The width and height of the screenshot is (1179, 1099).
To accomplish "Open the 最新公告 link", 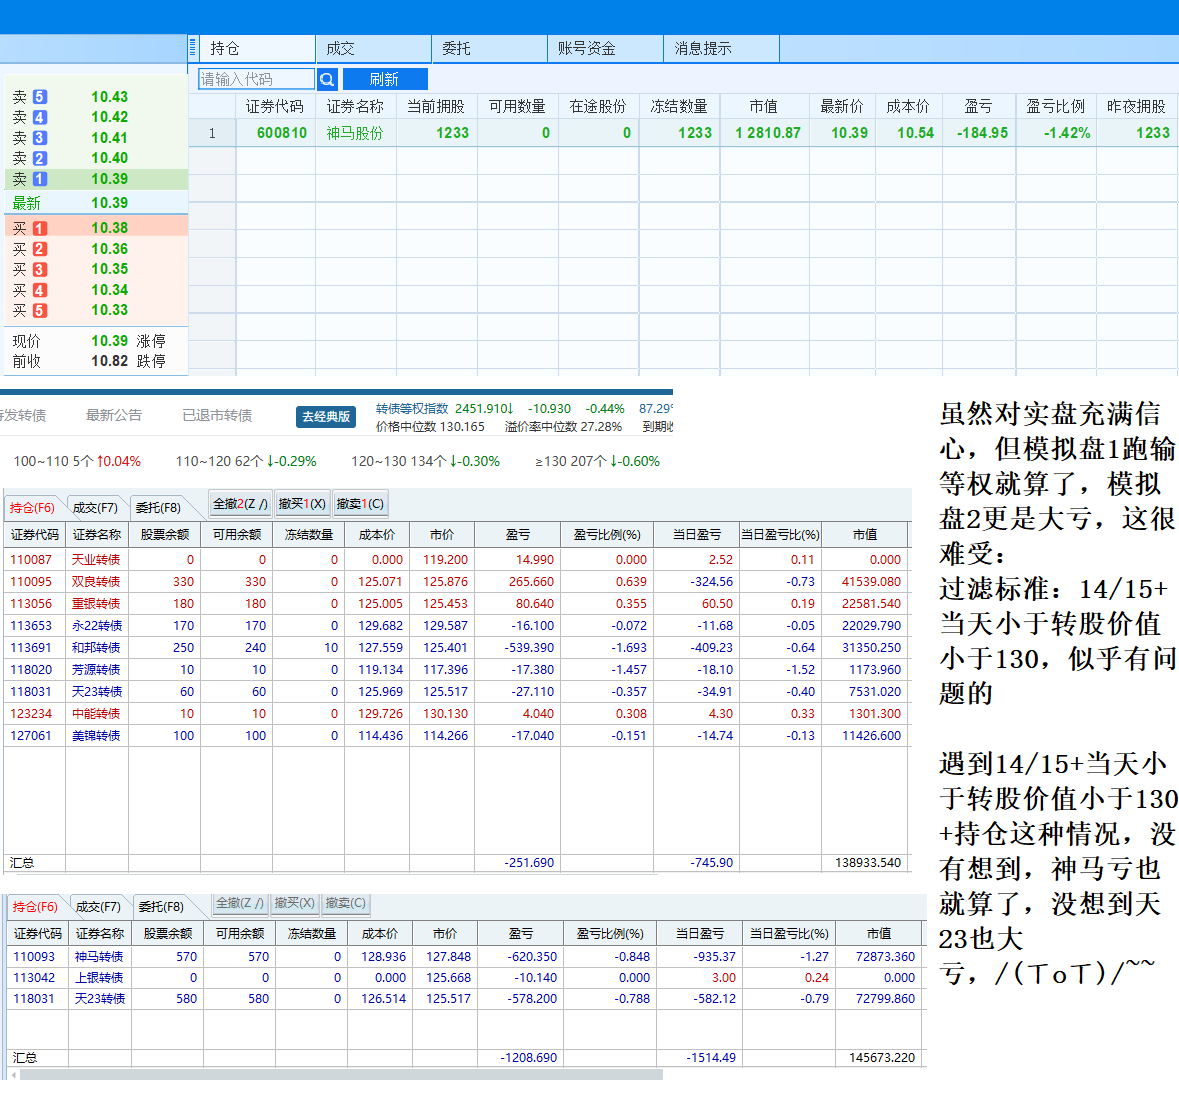I will click(114, 415).
